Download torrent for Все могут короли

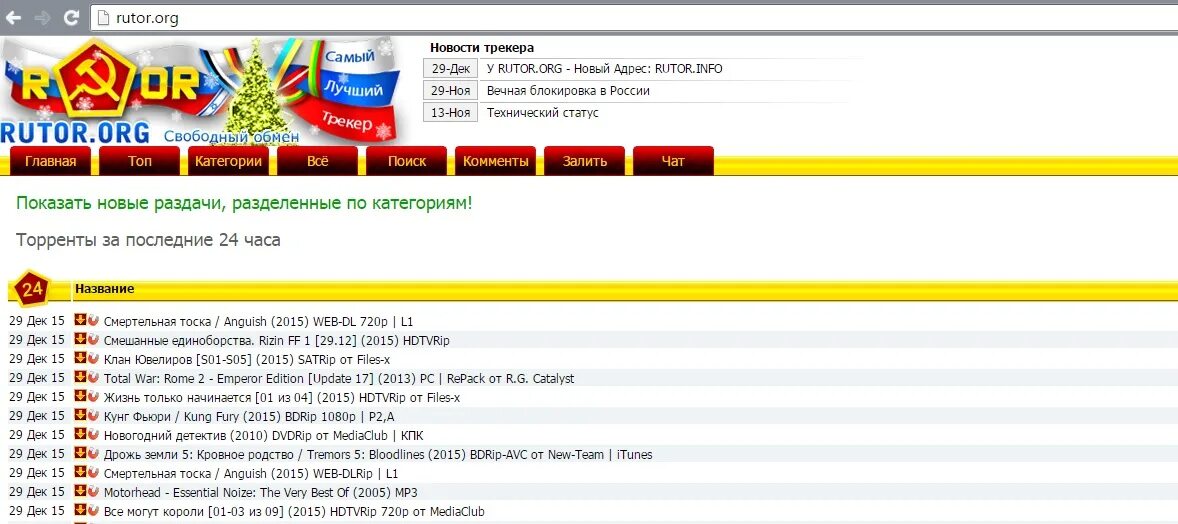point(80,510)
